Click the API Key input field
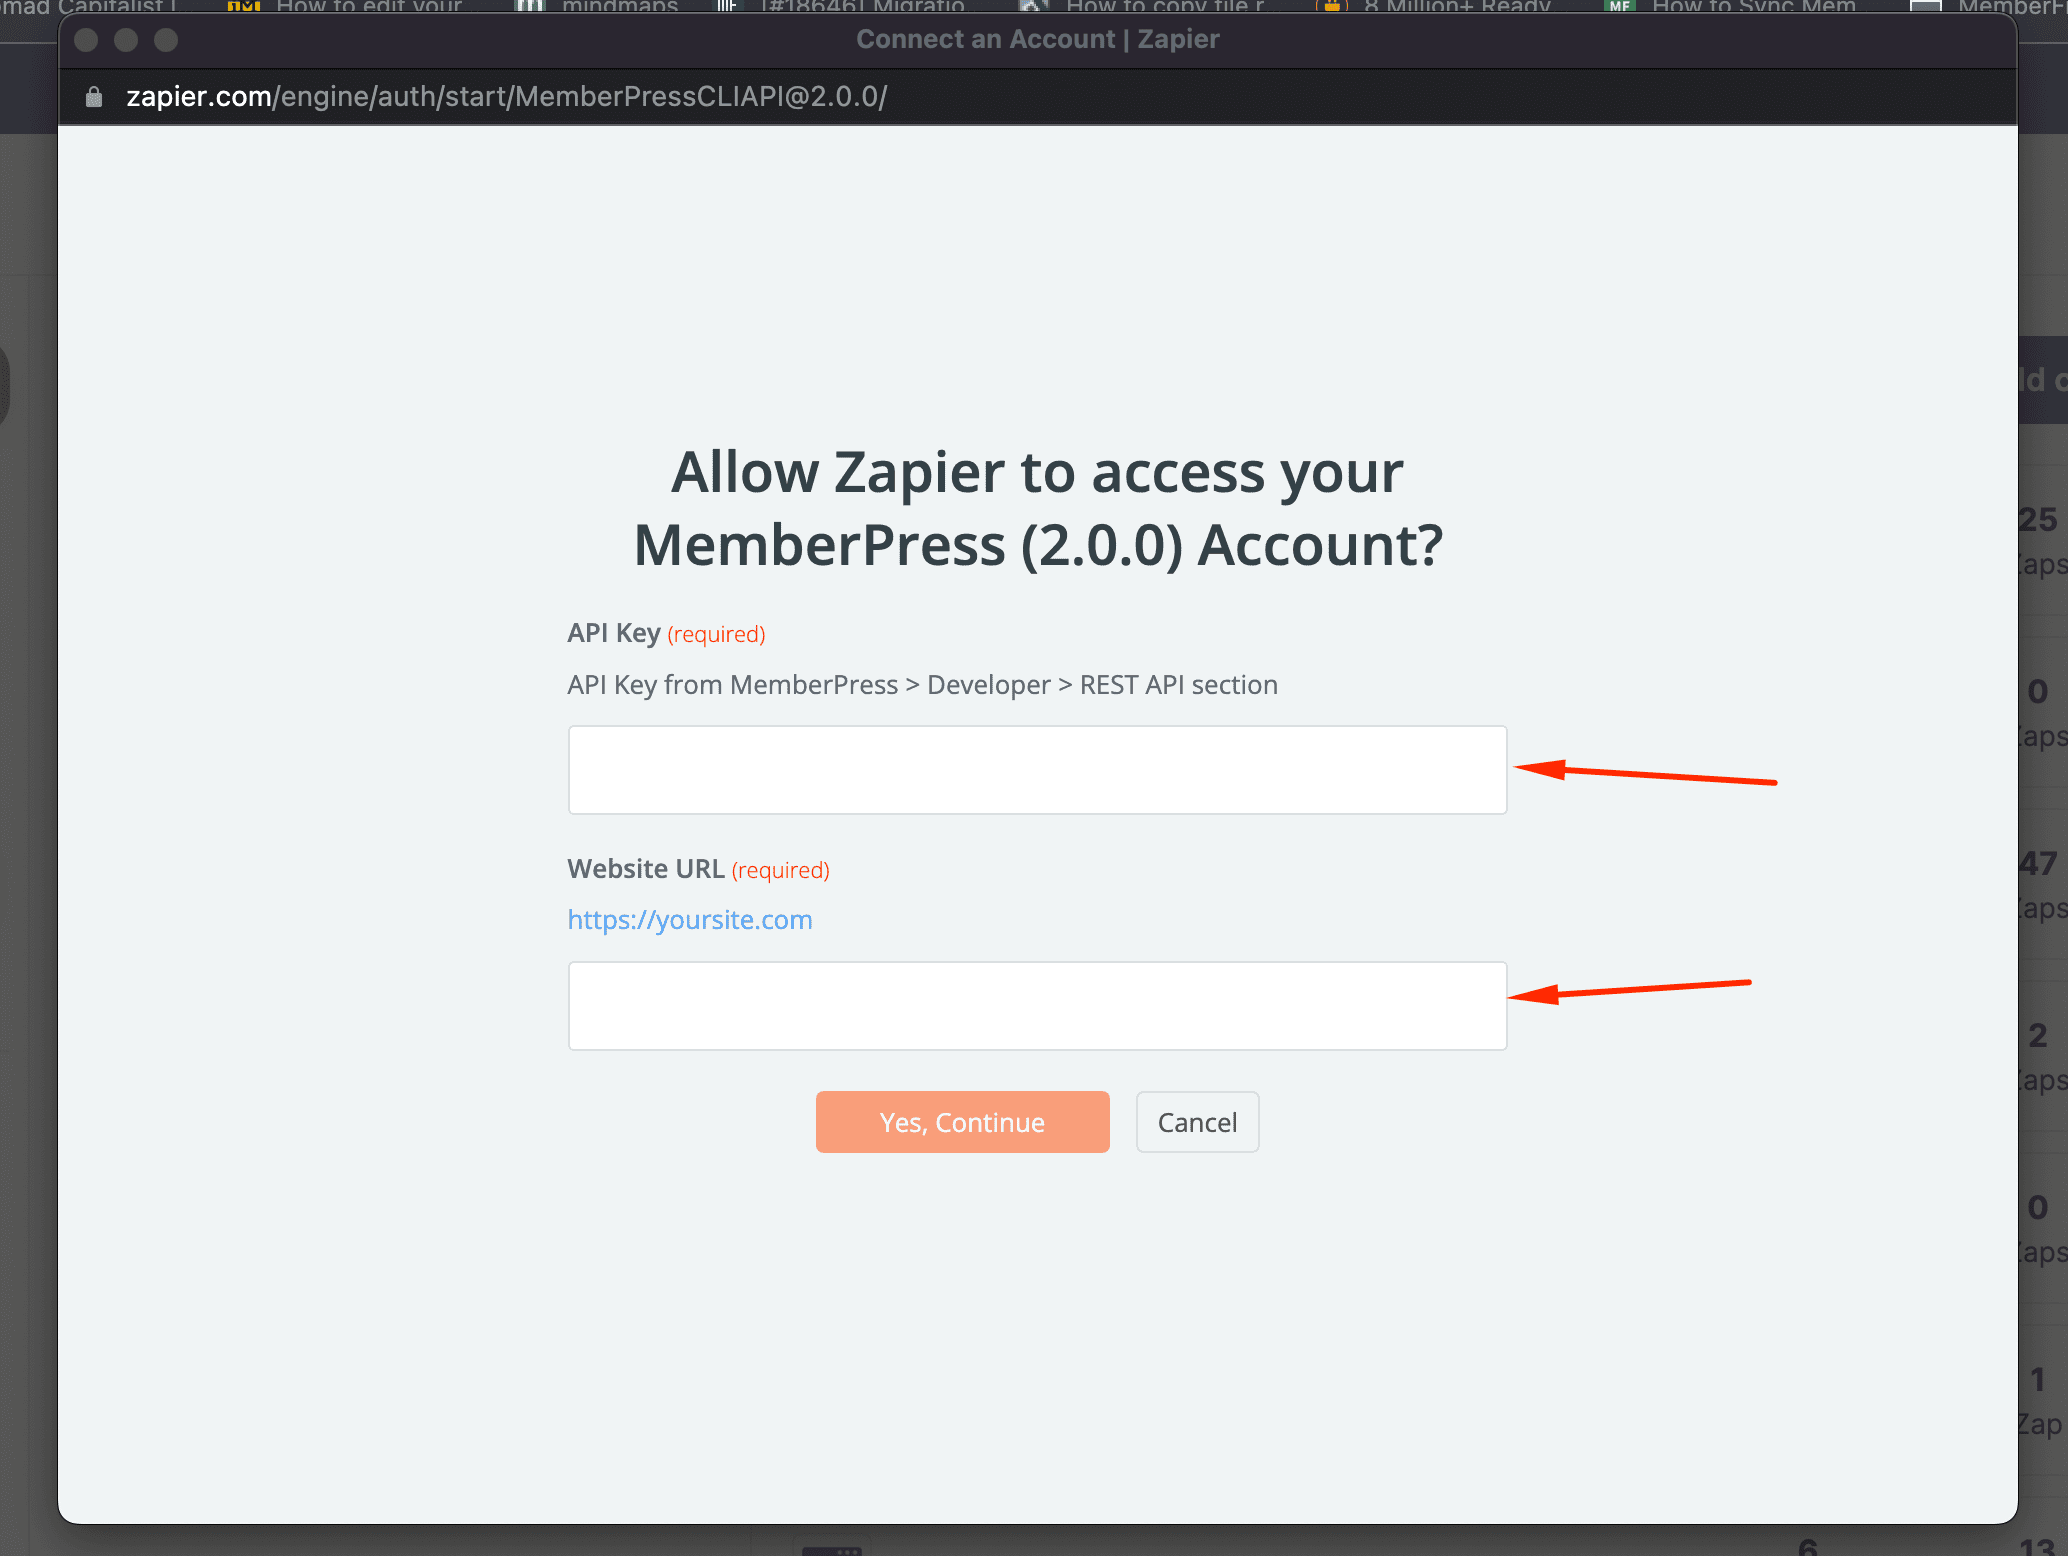Screen dimensions: 2068x1556 [1037, 770]
